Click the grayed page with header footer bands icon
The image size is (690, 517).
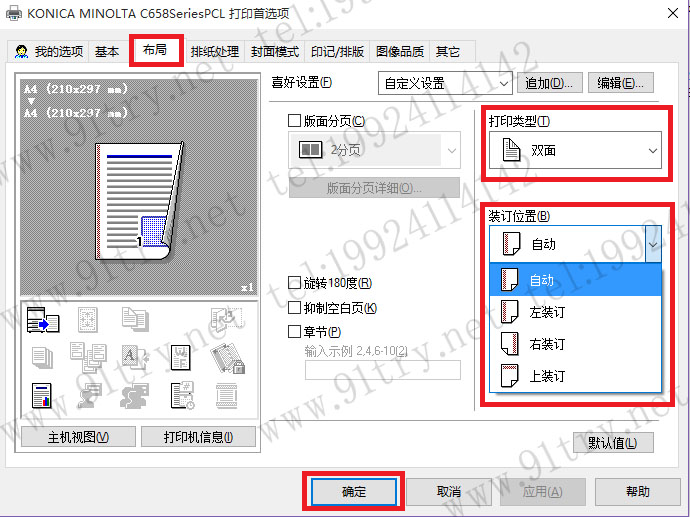tap(227, 396)
